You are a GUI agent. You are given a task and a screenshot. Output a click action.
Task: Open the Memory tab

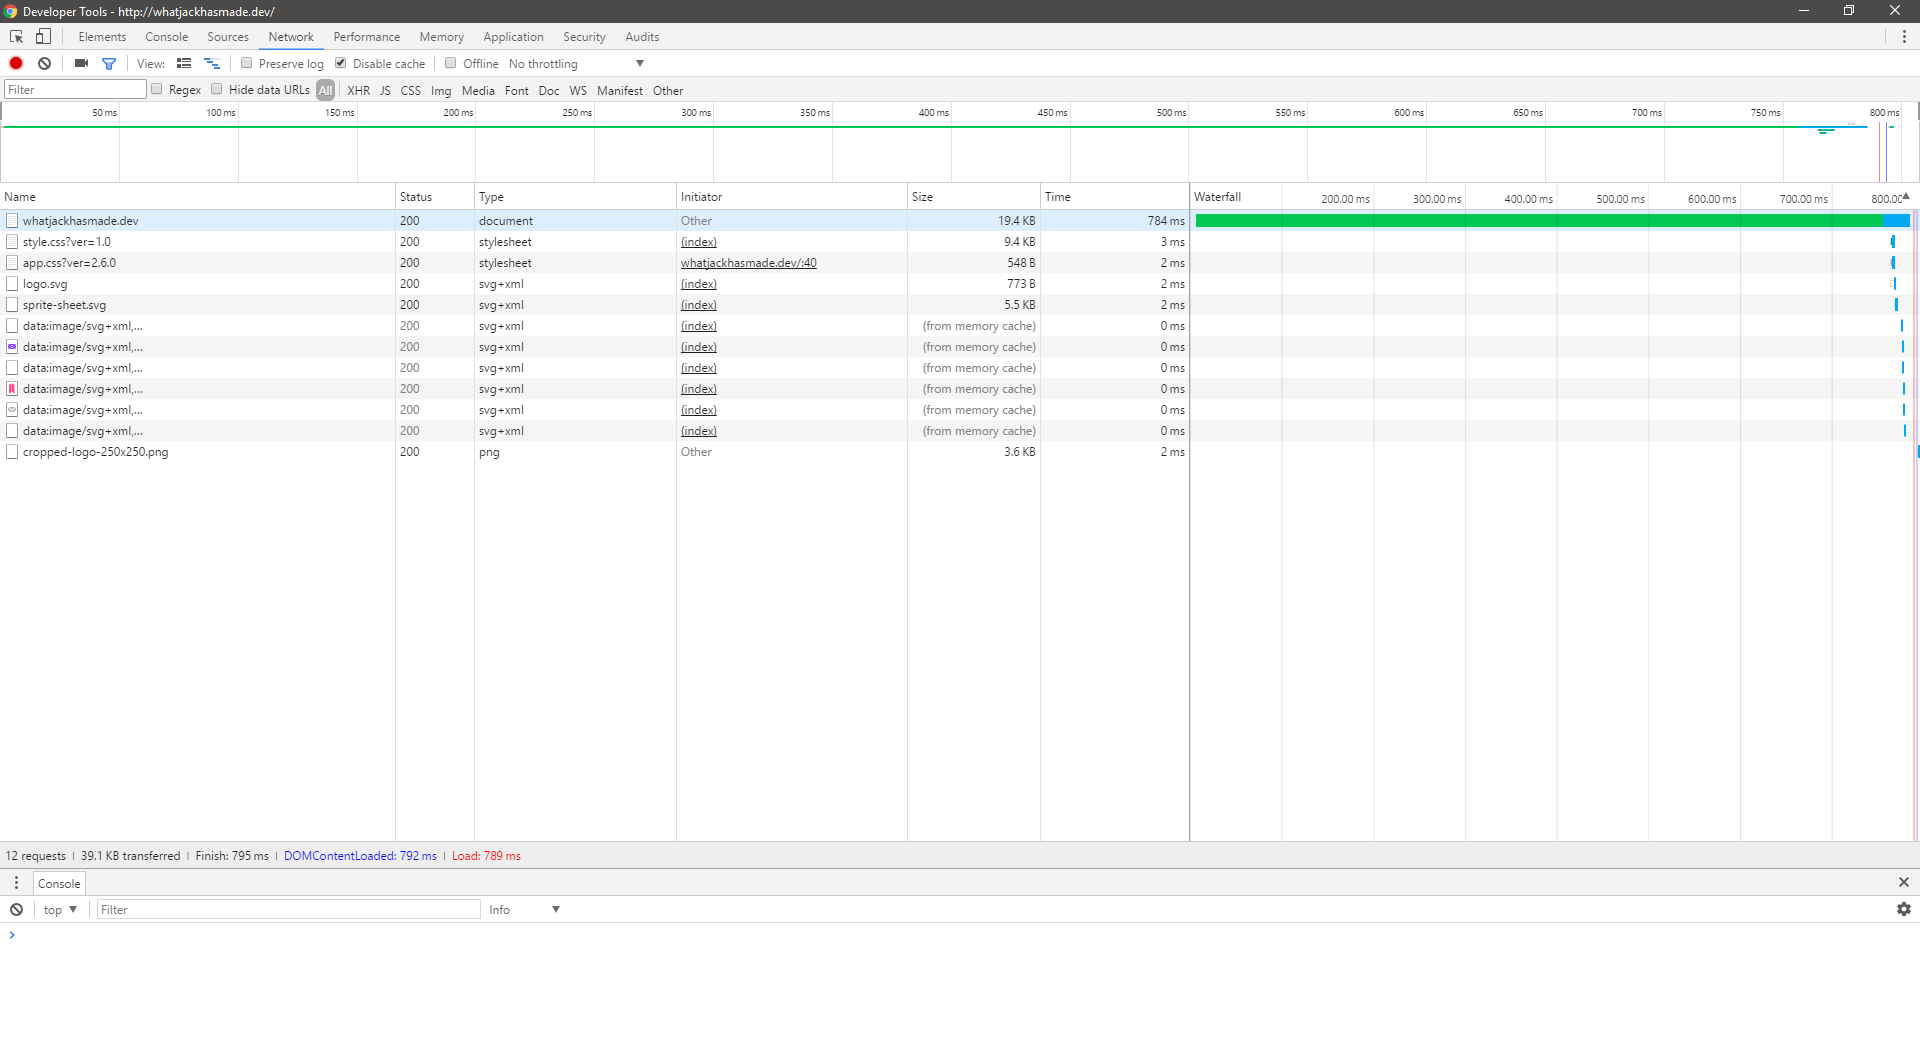(x=441, y=37)
